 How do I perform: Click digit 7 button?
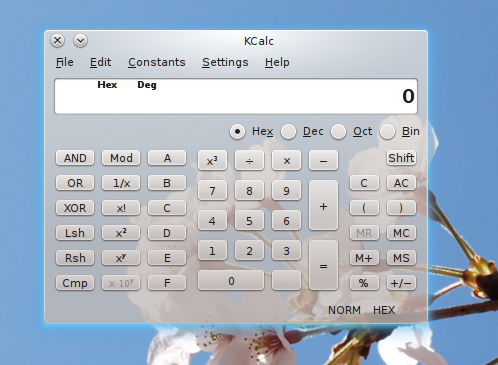tap(212, 190)
